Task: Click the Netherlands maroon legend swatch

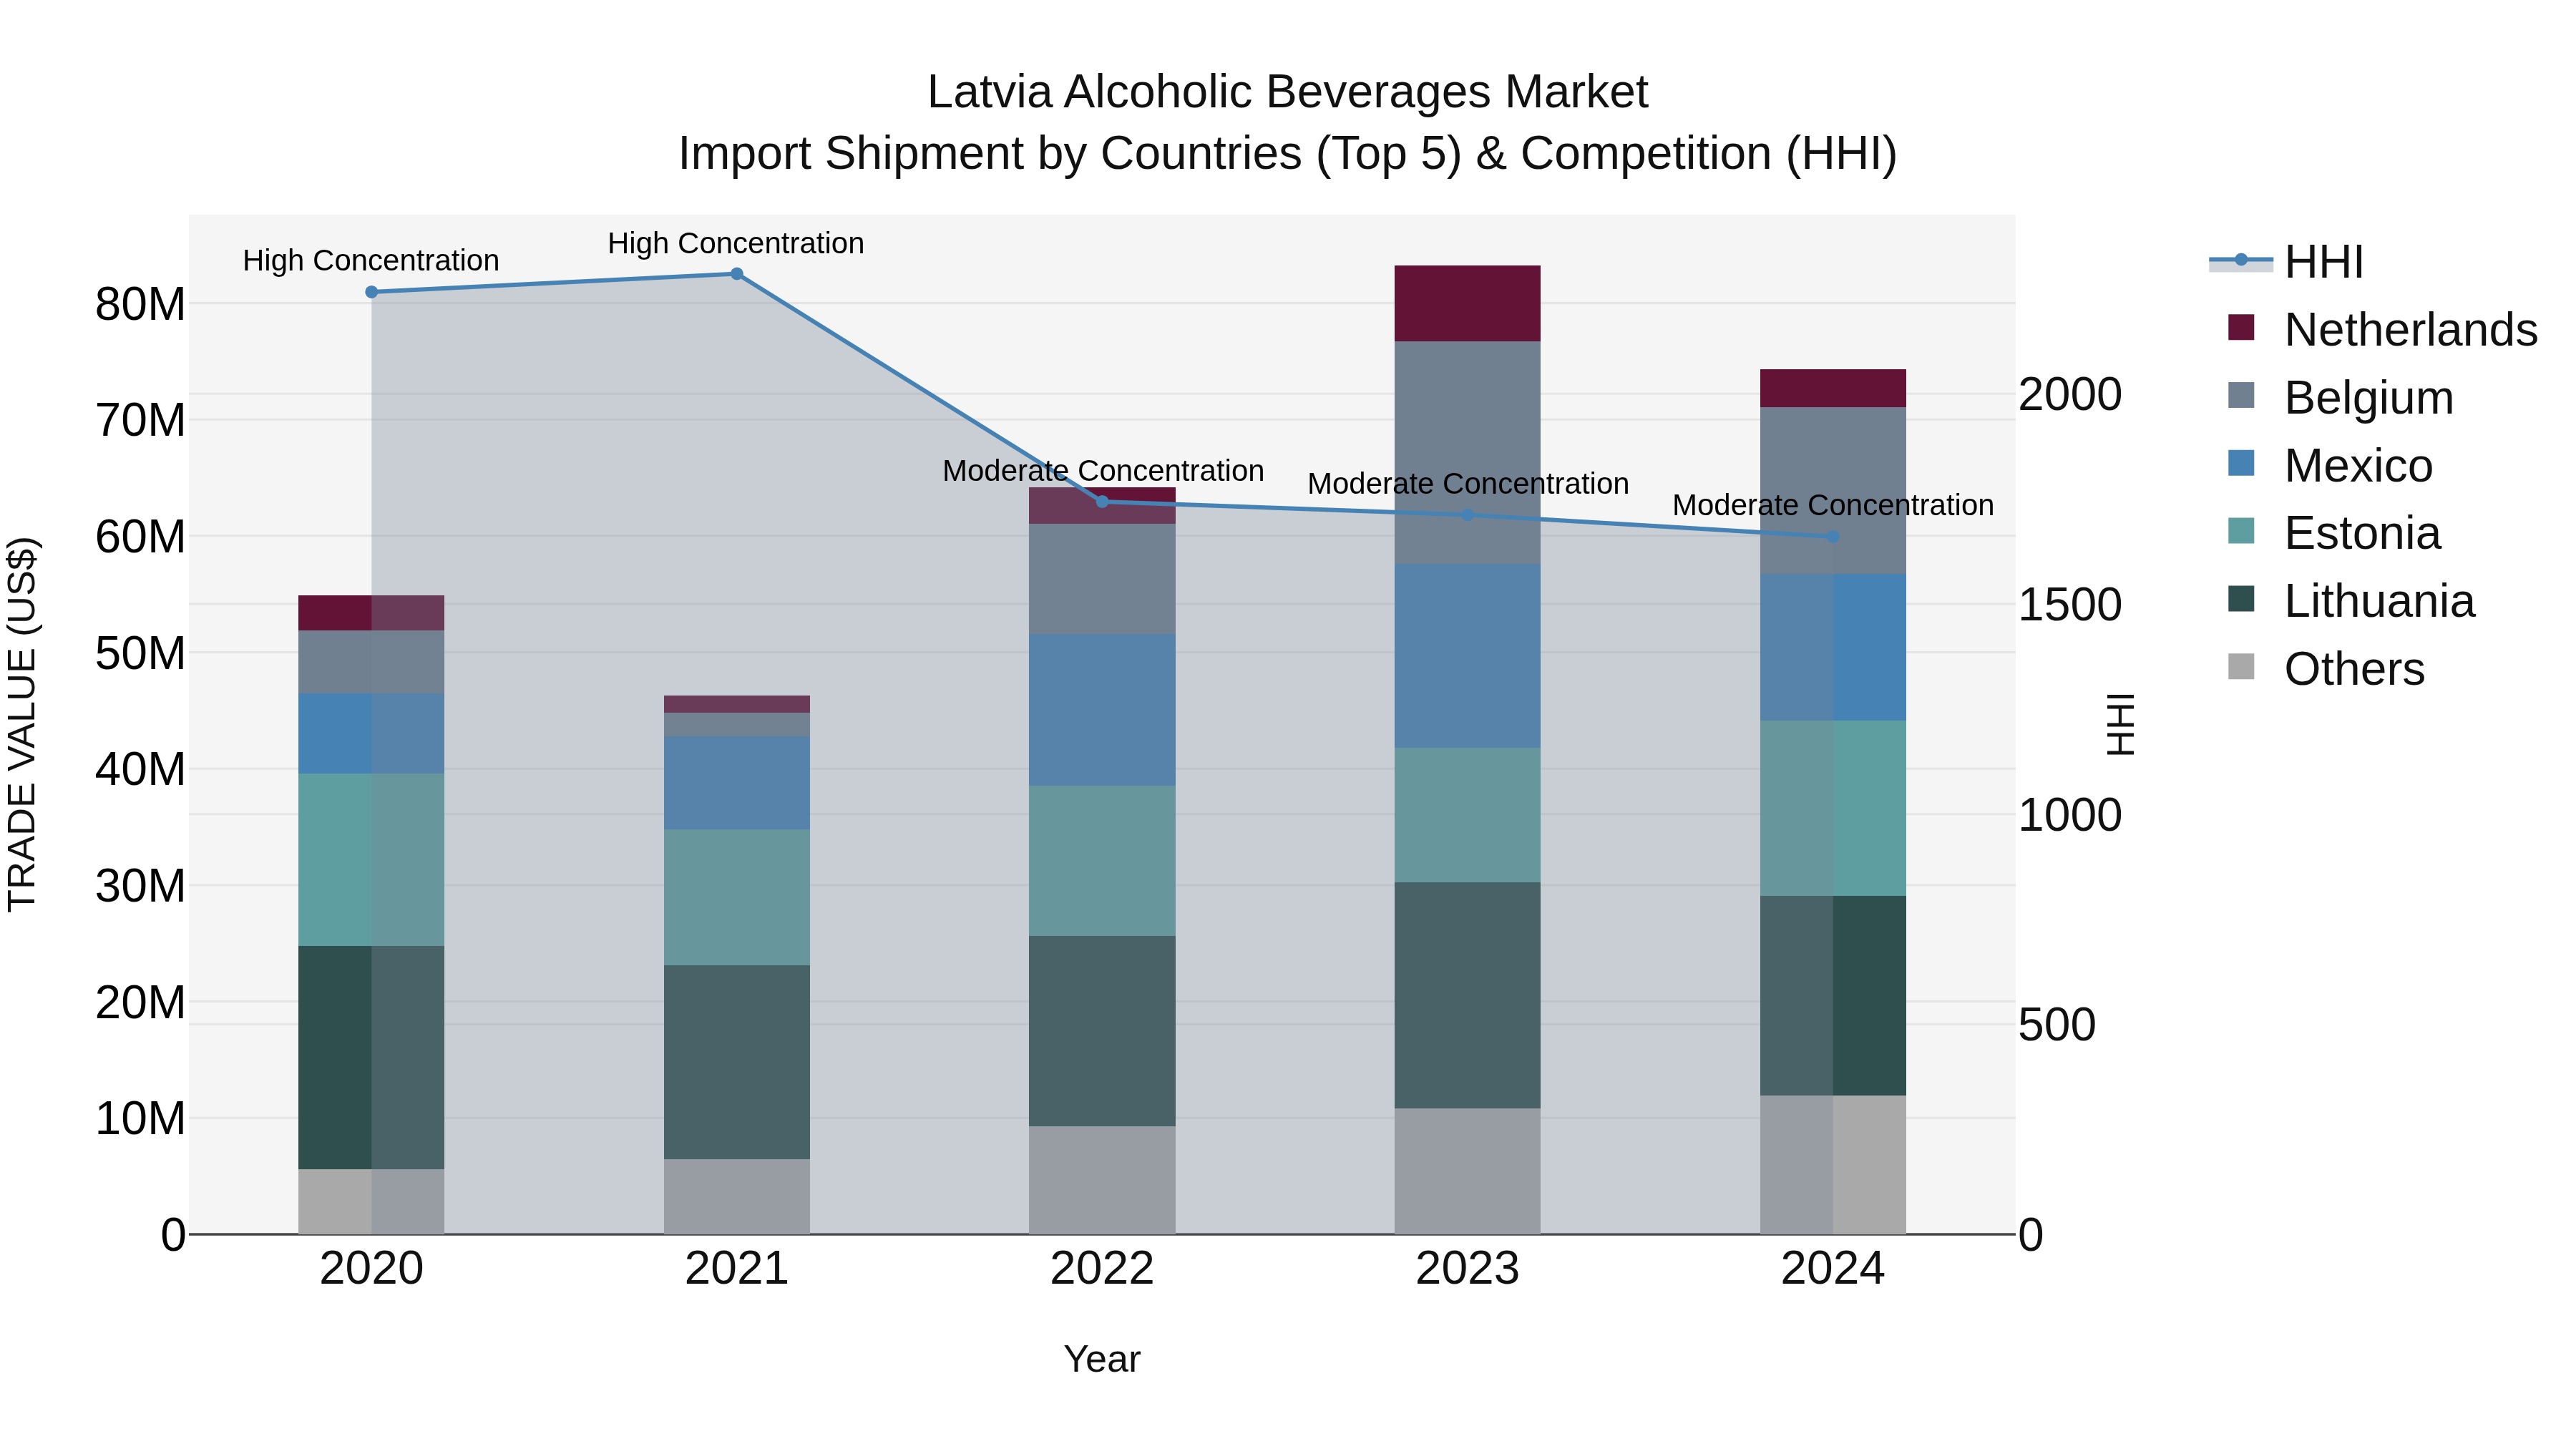Action: [2241, 328]
